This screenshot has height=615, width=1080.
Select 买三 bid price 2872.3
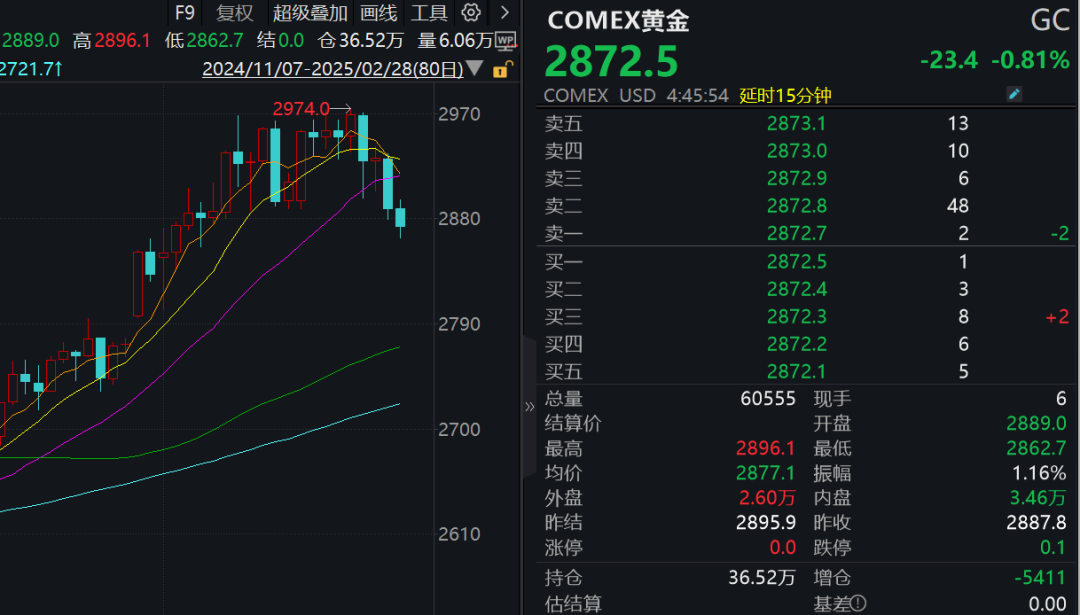coord(796,317)
